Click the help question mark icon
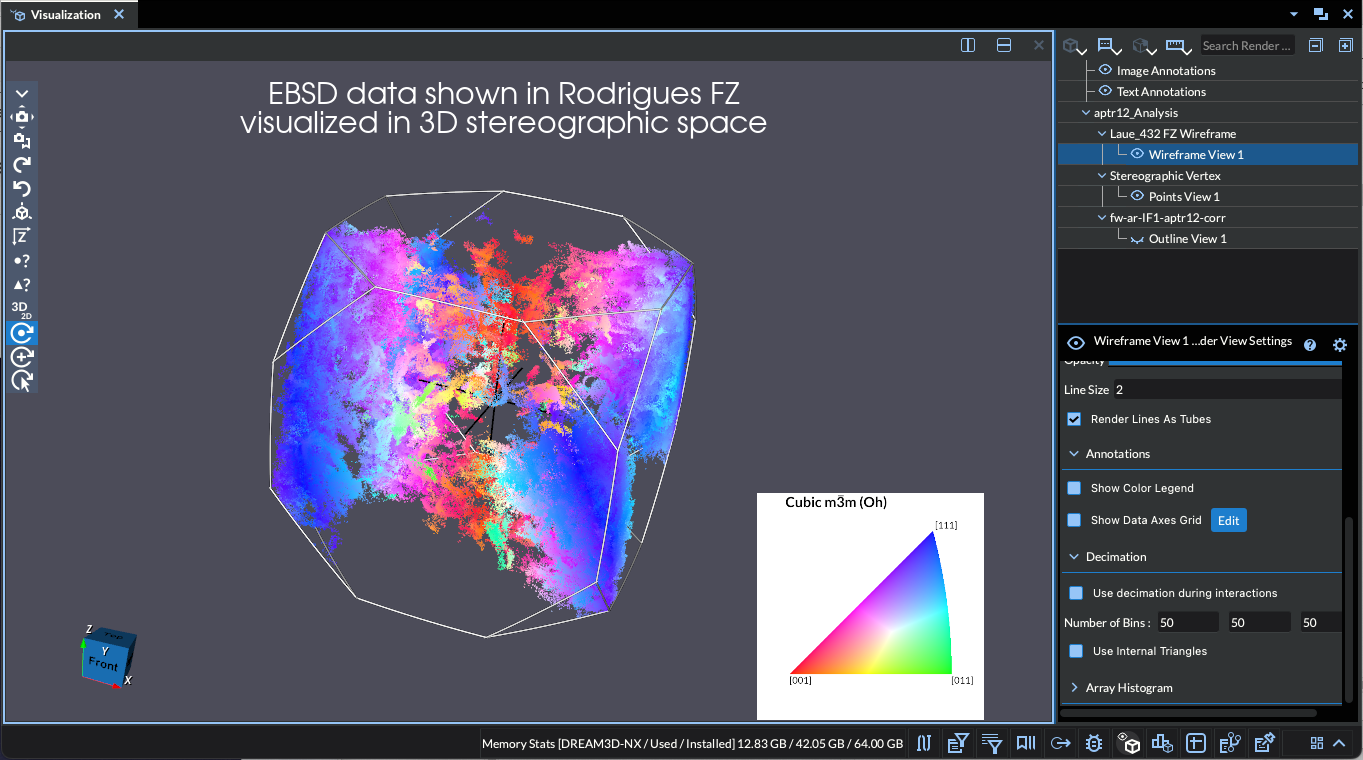1363x760 pixels. coord(1310,345)
